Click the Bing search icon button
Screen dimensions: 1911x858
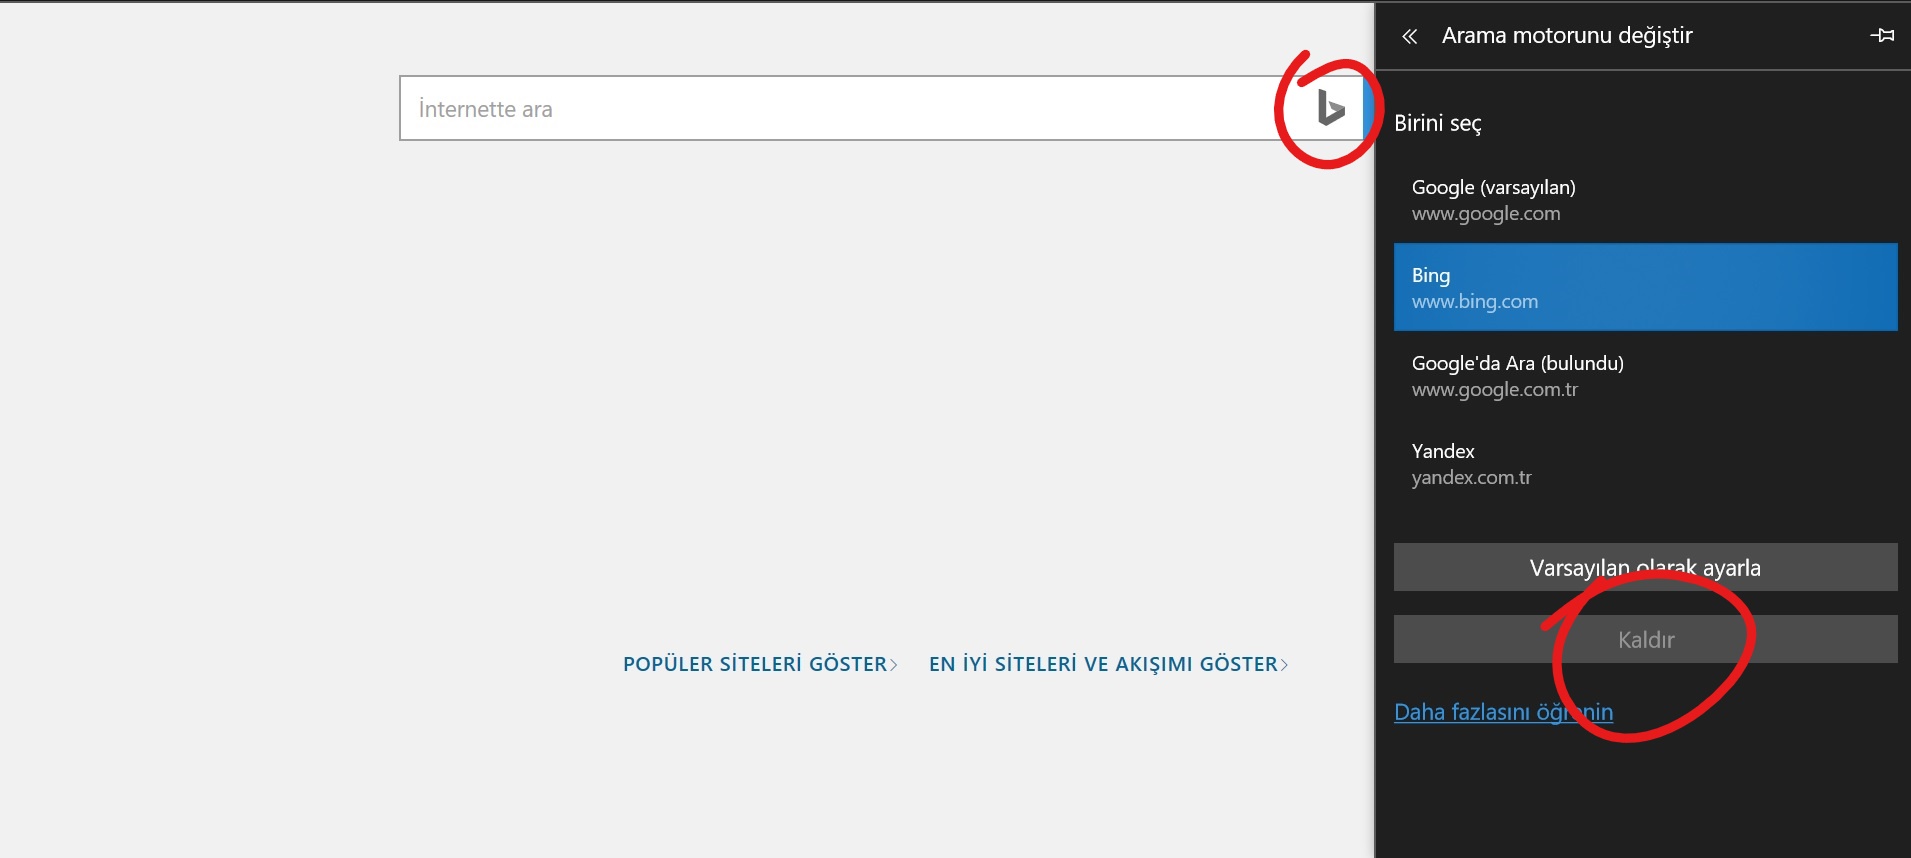coord(1331,108)
